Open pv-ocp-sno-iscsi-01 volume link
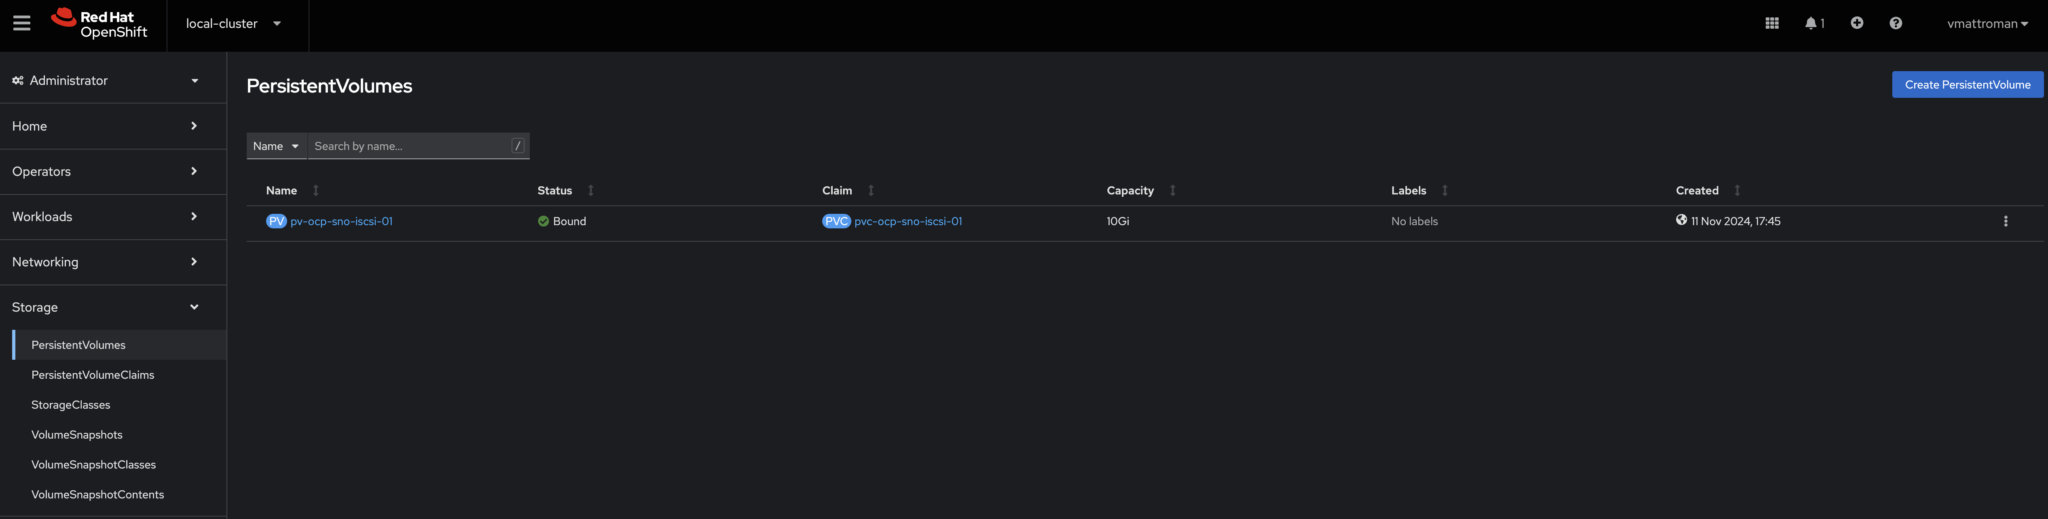Image resolution: width=2048 pixels, height=519 pixels. (341, 221)
